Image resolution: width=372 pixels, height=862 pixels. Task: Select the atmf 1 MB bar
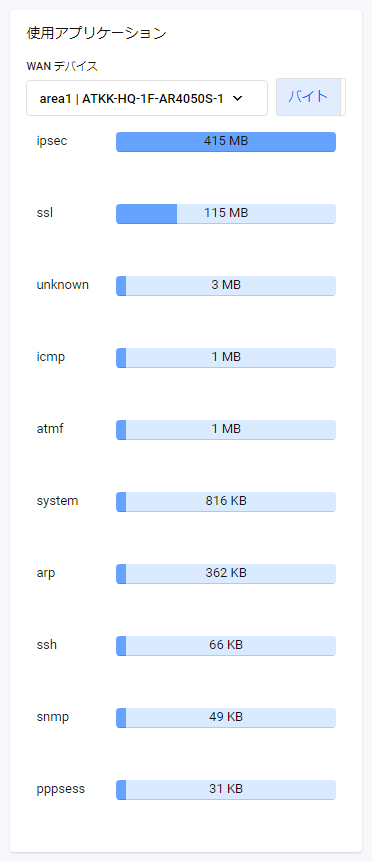(x=226, y=430)
